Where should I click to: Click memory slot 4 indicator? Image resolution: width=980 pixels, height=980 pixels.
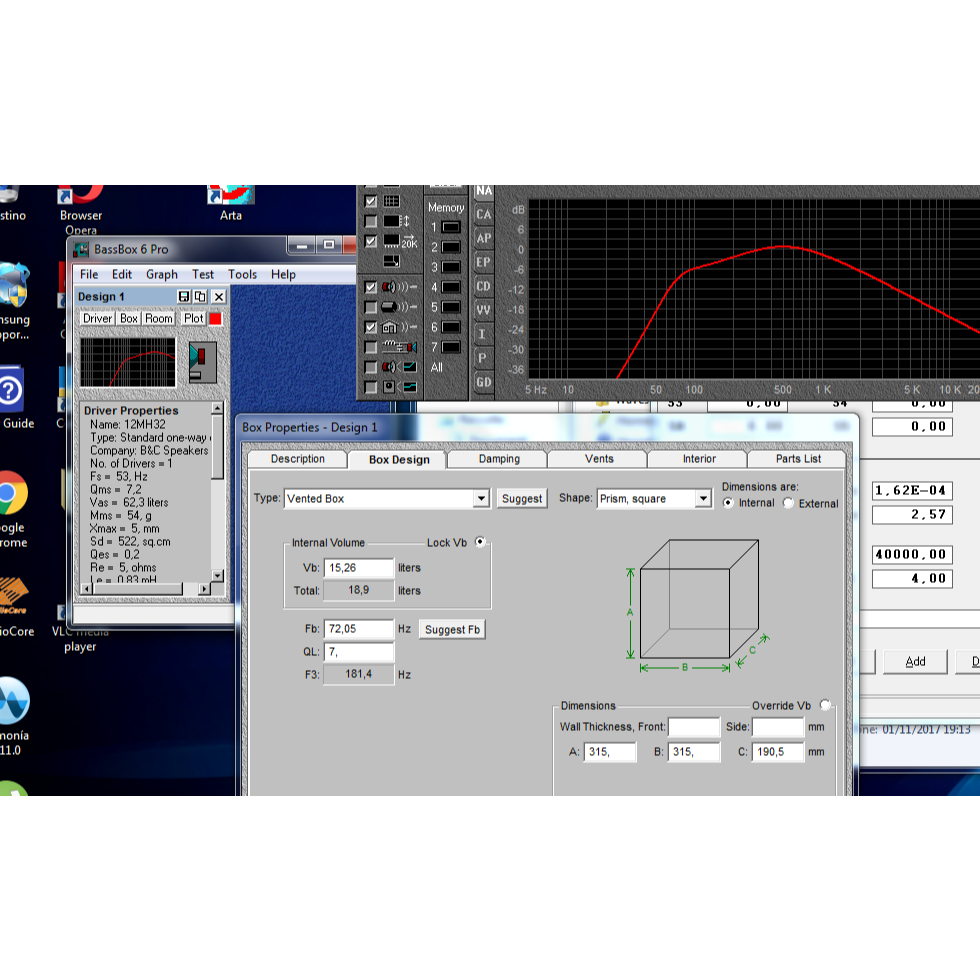[x=451, y=287]
